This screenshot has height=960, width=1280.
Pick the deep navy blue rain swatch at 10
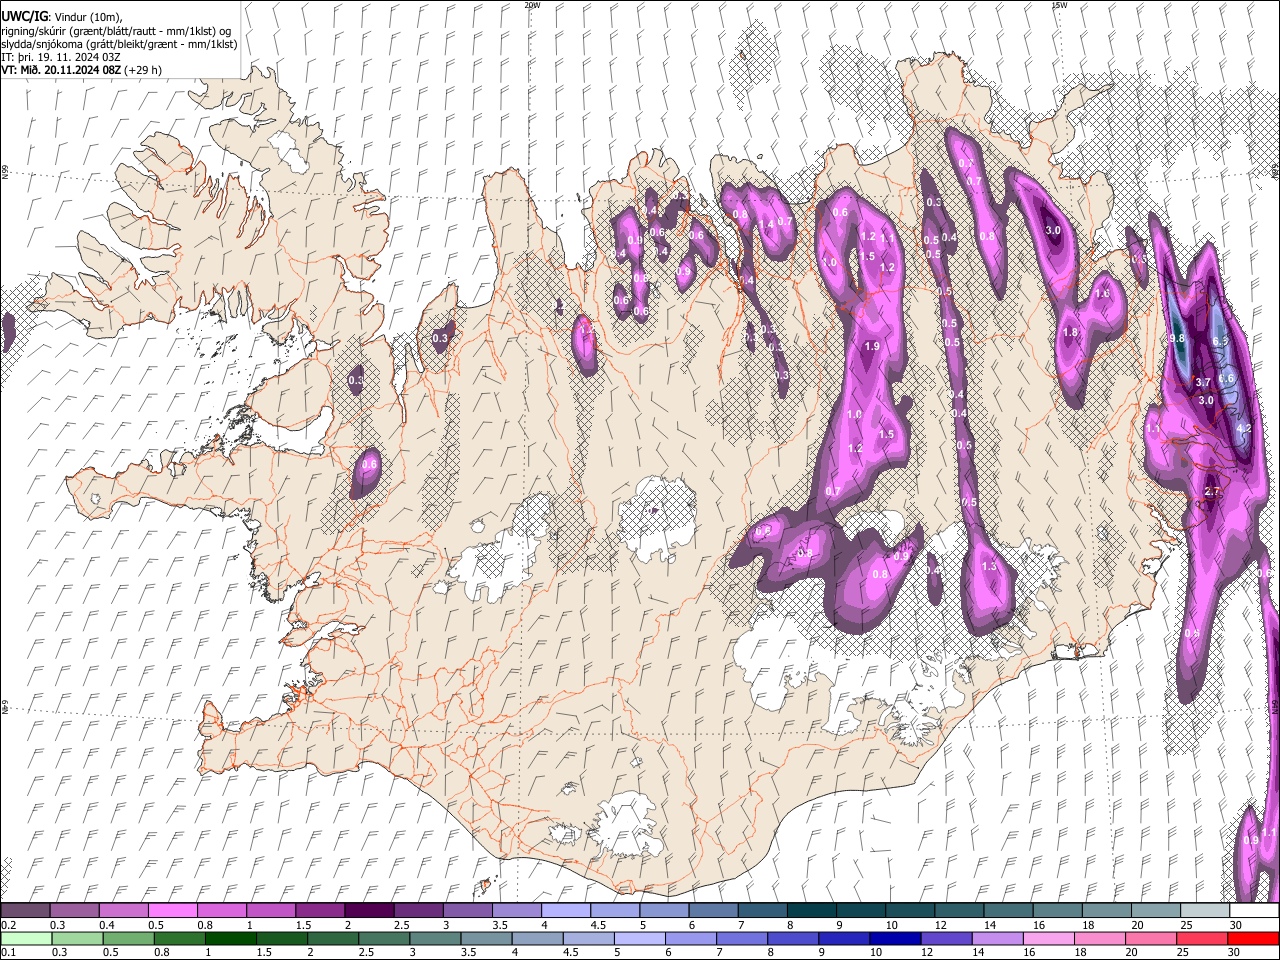coord(895,938)
